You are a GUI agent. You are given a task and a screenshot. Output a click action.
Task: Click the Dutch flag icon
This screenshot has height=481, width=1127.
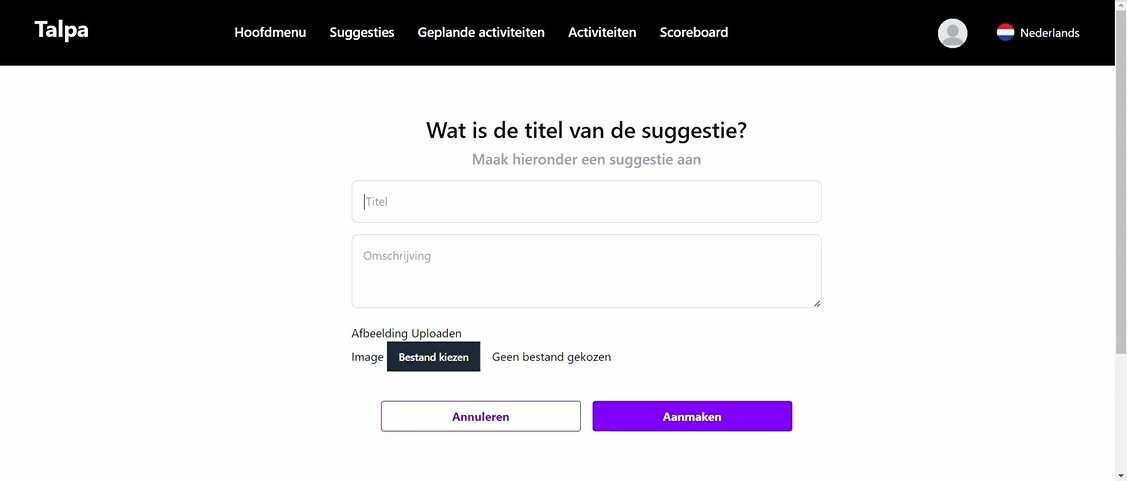[1005, 33]
